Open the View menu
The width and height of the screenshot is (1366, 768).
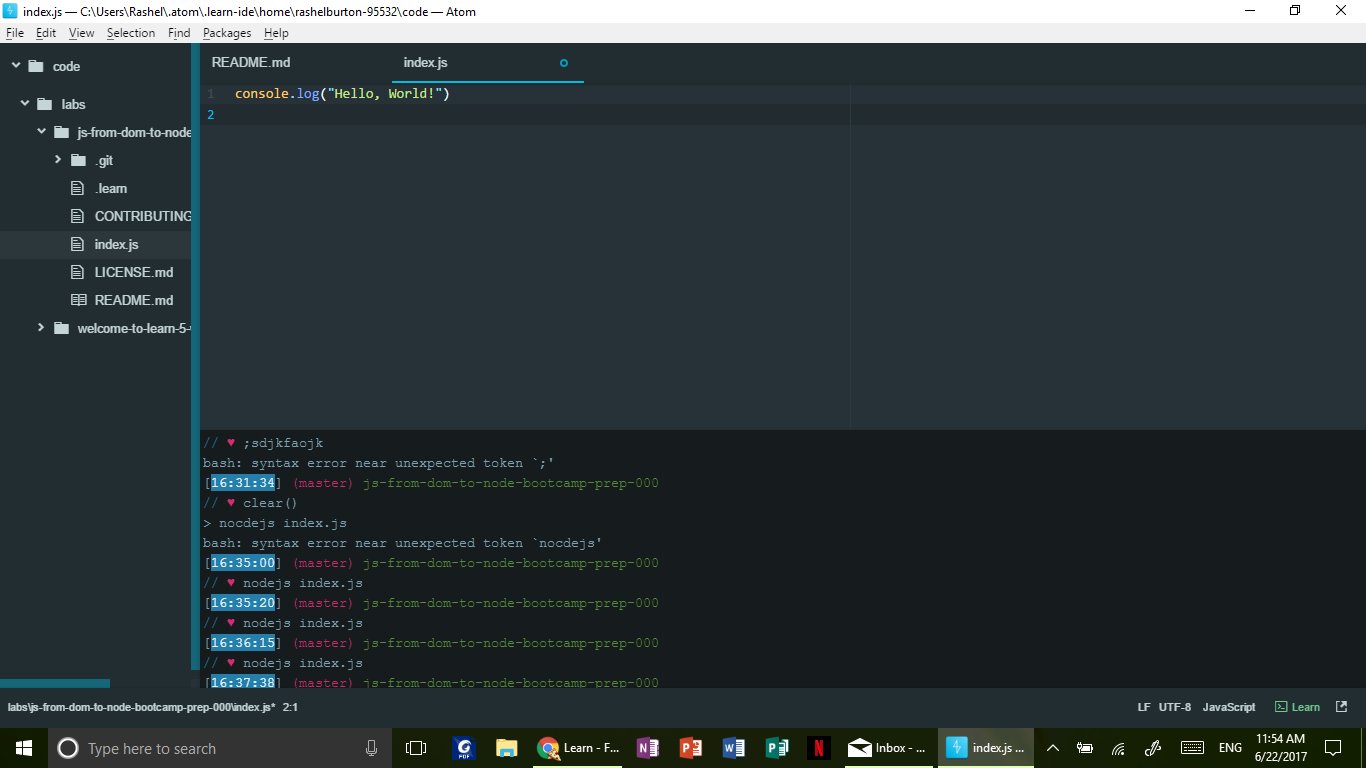(x=82, y=33)
